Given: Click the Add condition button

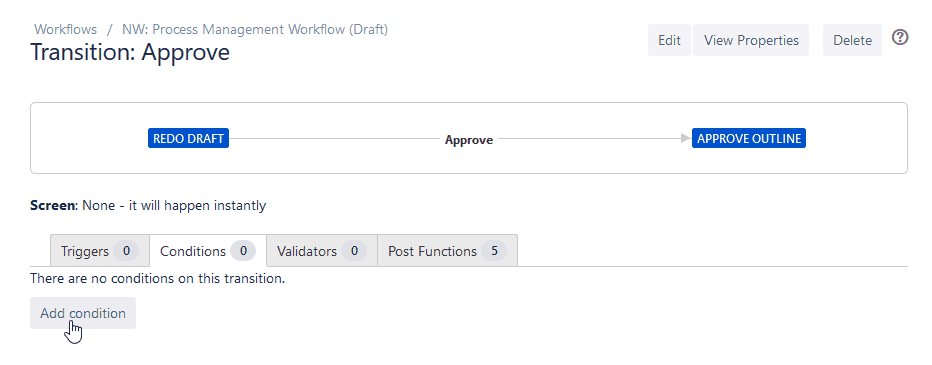Looking at the screenshot, I should tap(83, 313).
